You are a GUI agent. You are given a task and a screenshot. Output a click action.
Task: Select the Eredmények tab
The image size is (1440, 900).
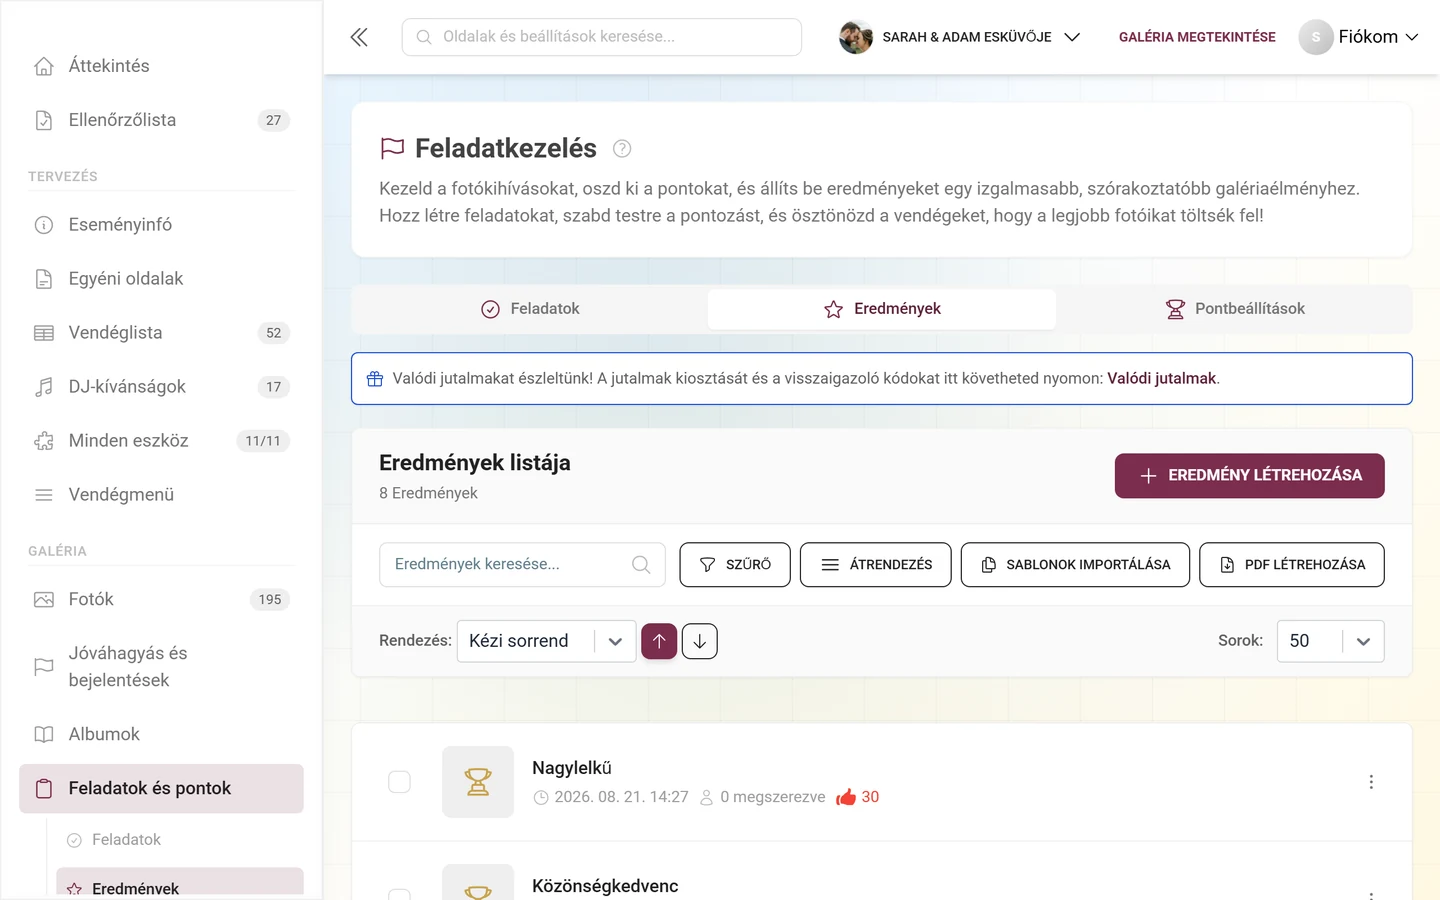pyautogui.click(x=882, y=309)
